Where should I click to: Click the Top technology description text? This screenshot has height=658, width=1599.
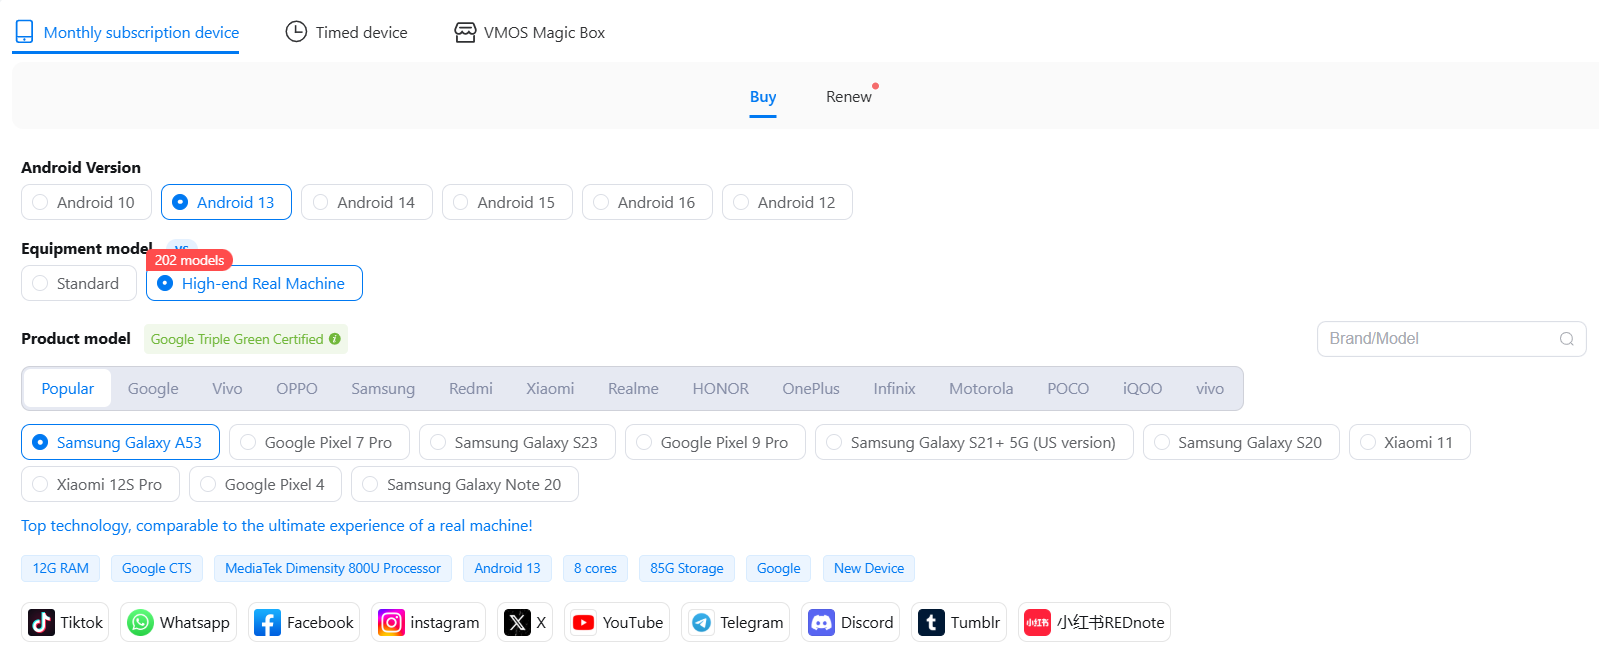point(277,526)
